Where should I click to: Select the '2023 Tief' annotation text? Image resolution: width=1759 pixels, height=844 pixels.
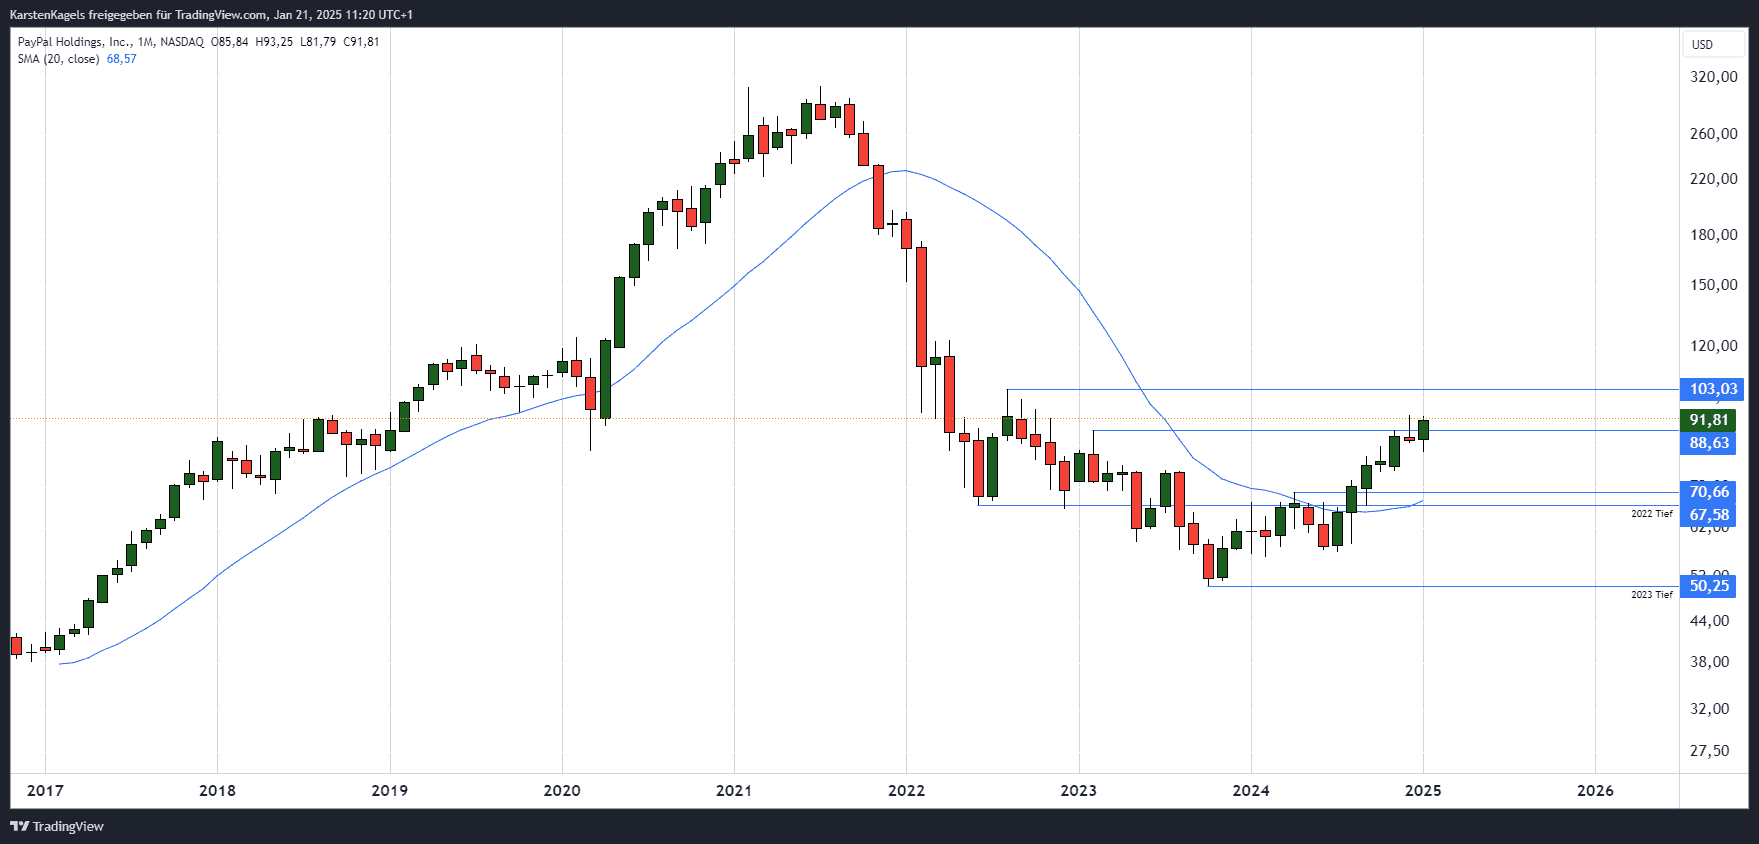pyautogui.click(x=1651, y=595)
